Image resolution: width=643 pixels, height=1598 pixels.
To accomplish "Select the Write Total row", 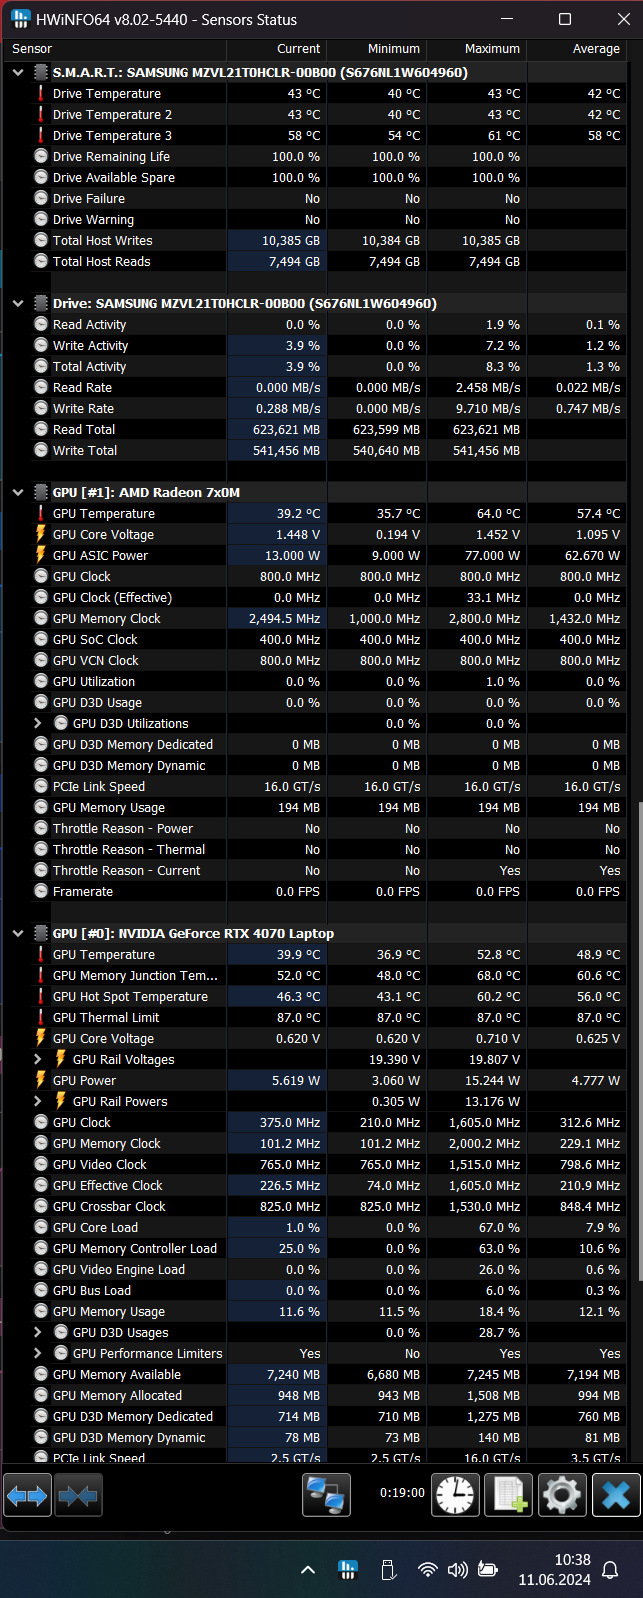I will coord(313,451).
